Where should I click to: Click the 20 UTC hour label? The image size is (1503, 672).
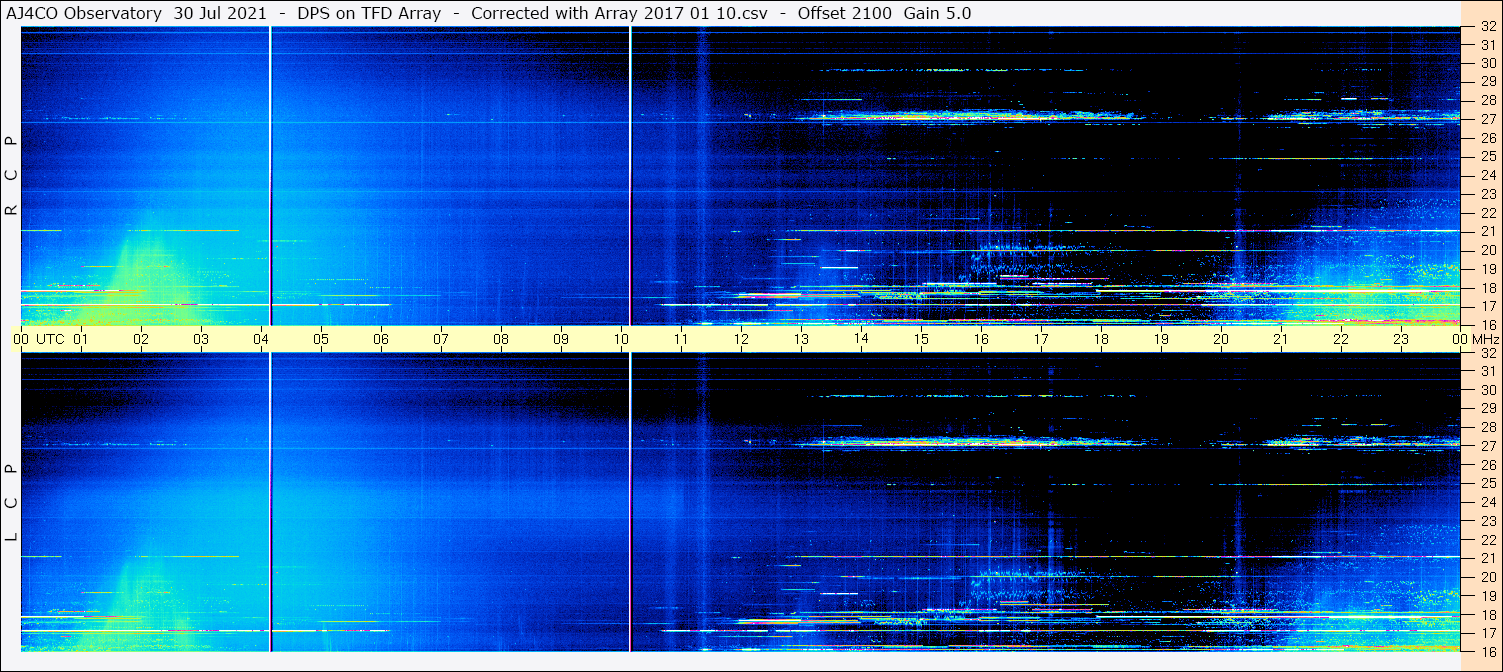pyautogui.click(x=1221, y=339)
